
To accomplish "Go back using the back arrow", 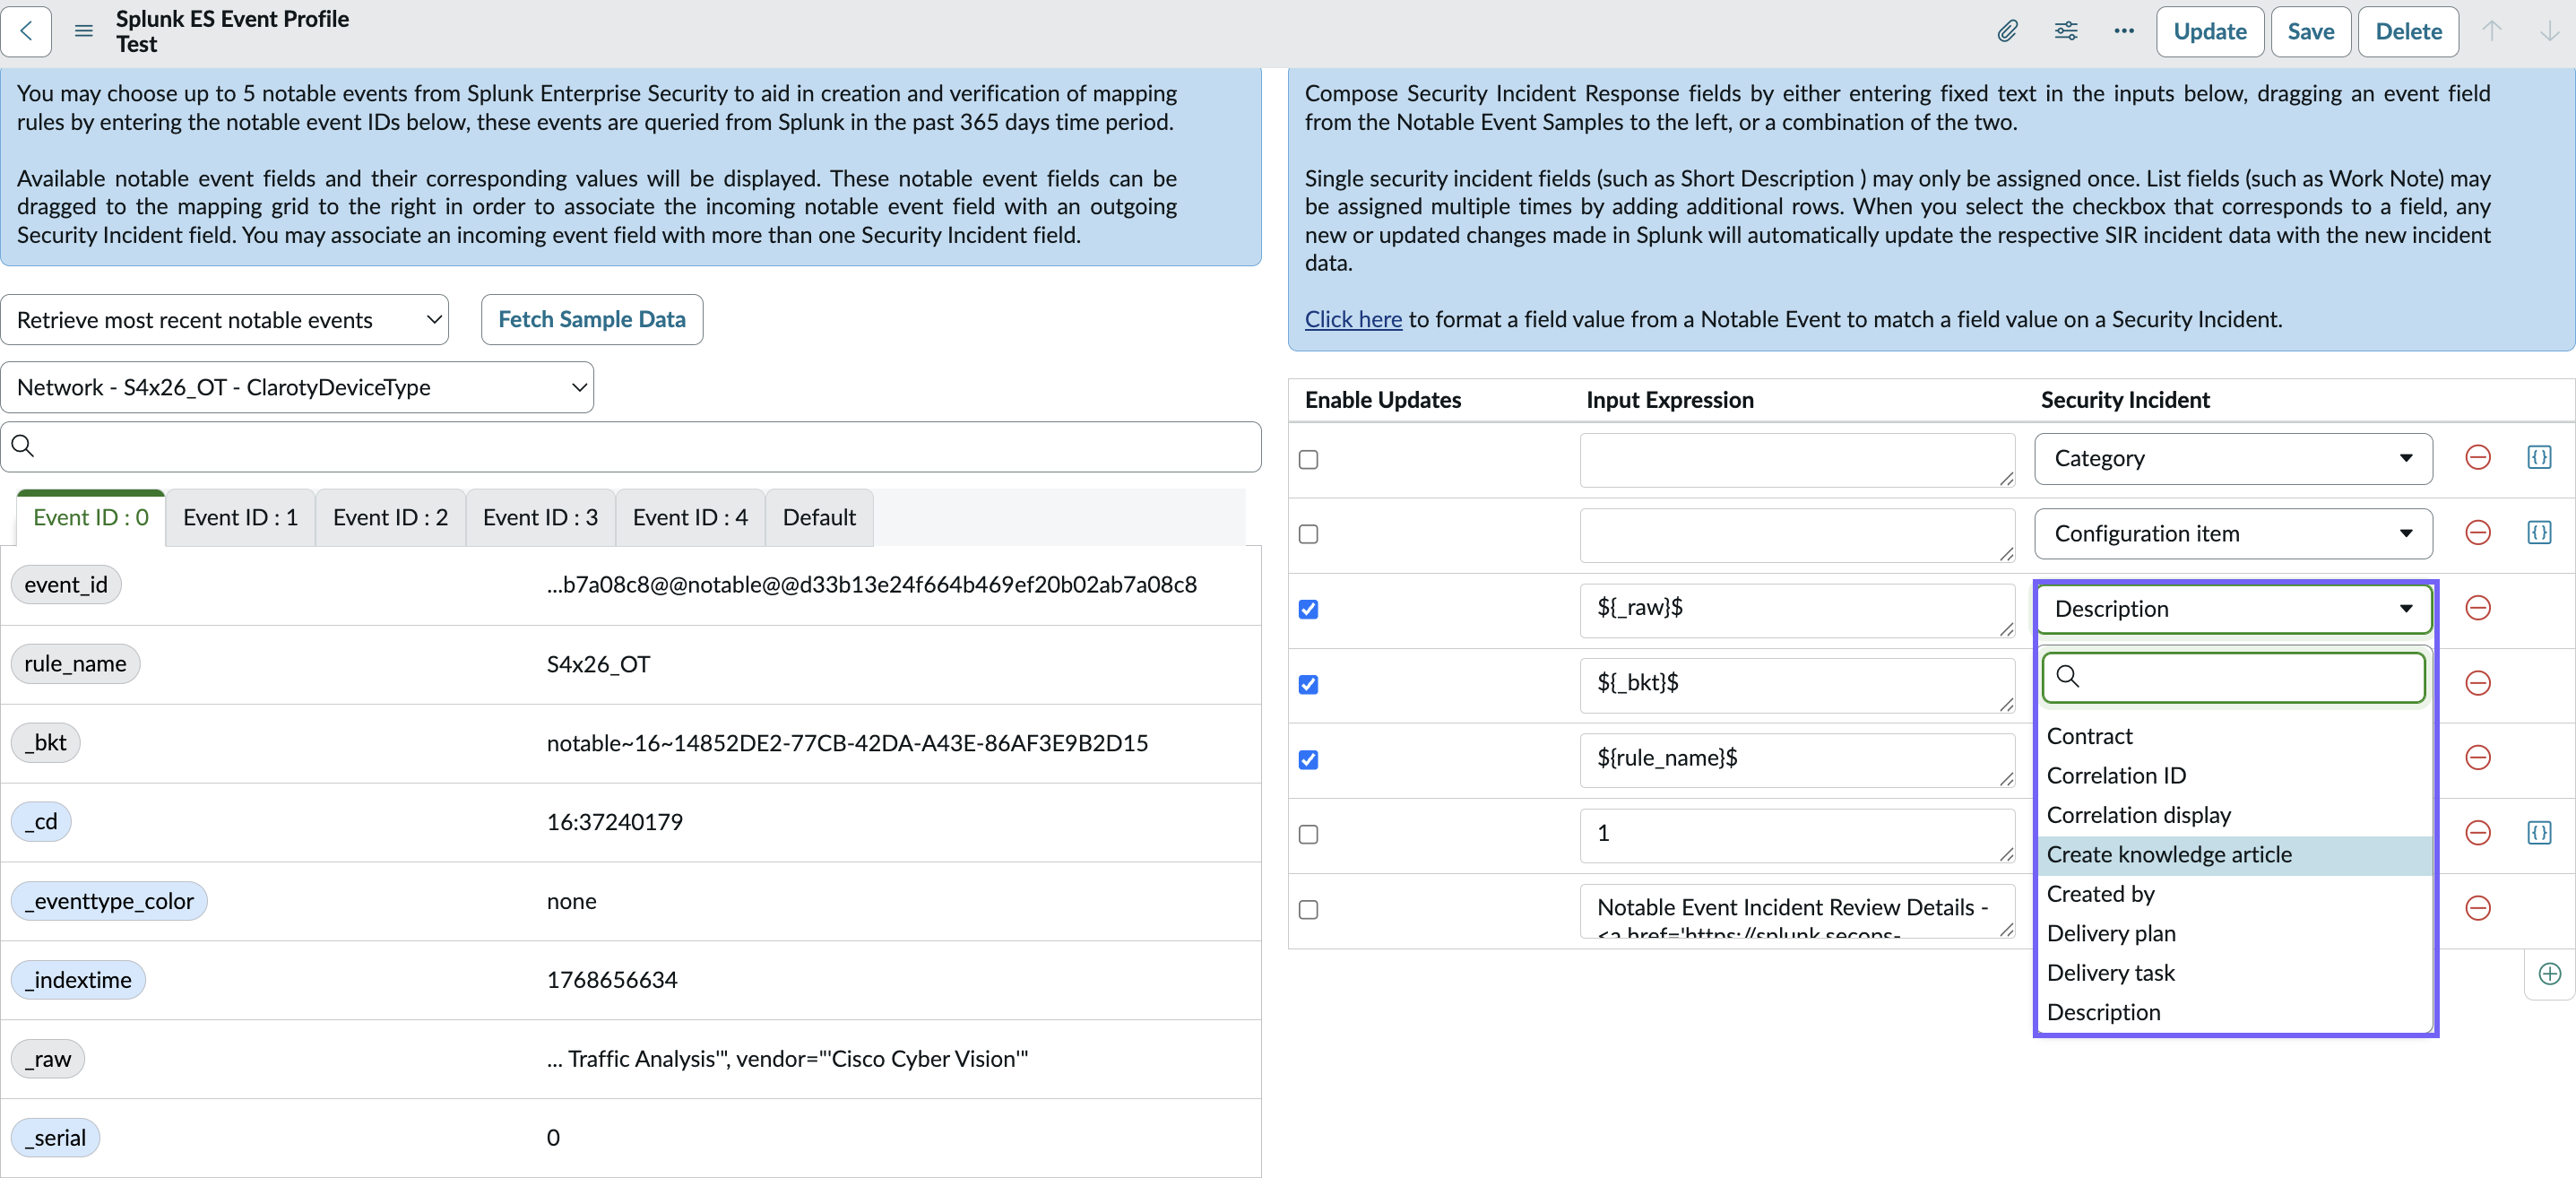I will point(27,31).
